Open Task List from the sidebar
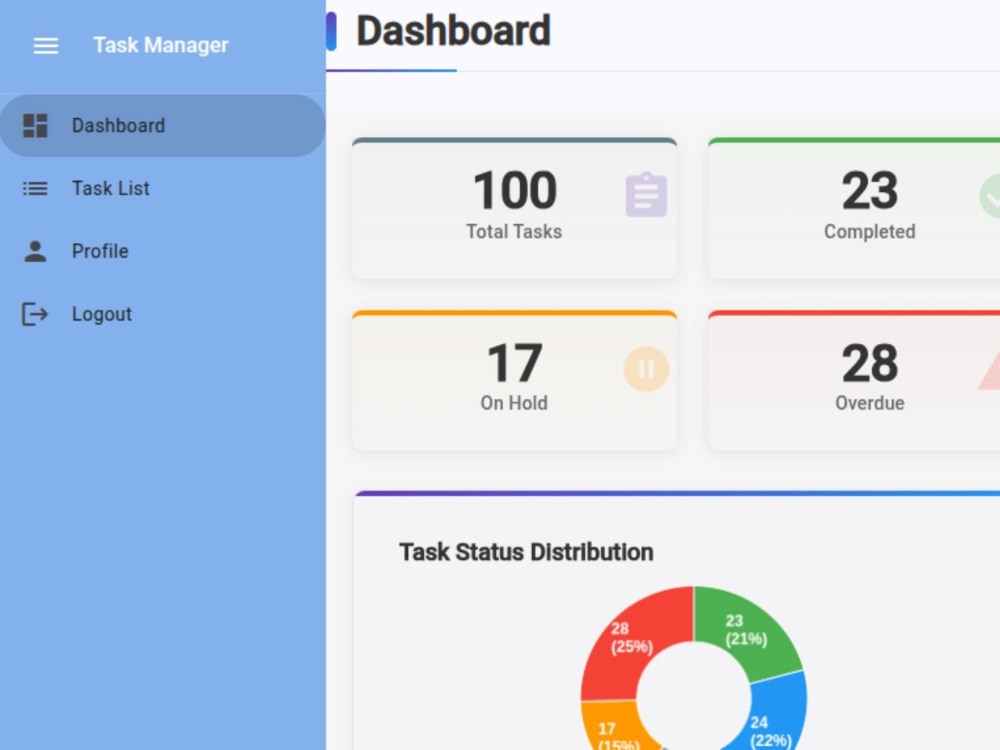Screen dimensions: 1000x750 tap(163, 188)
